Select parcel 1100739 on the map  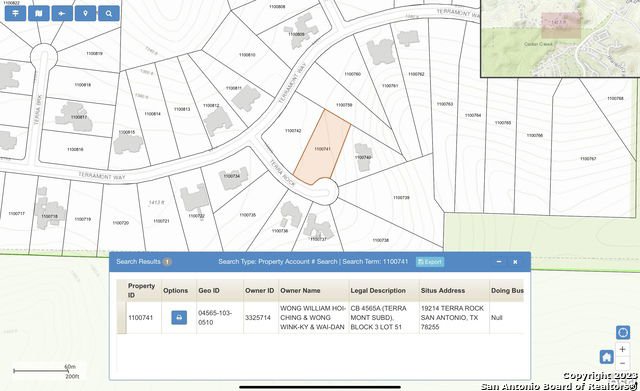click(401, 198)
